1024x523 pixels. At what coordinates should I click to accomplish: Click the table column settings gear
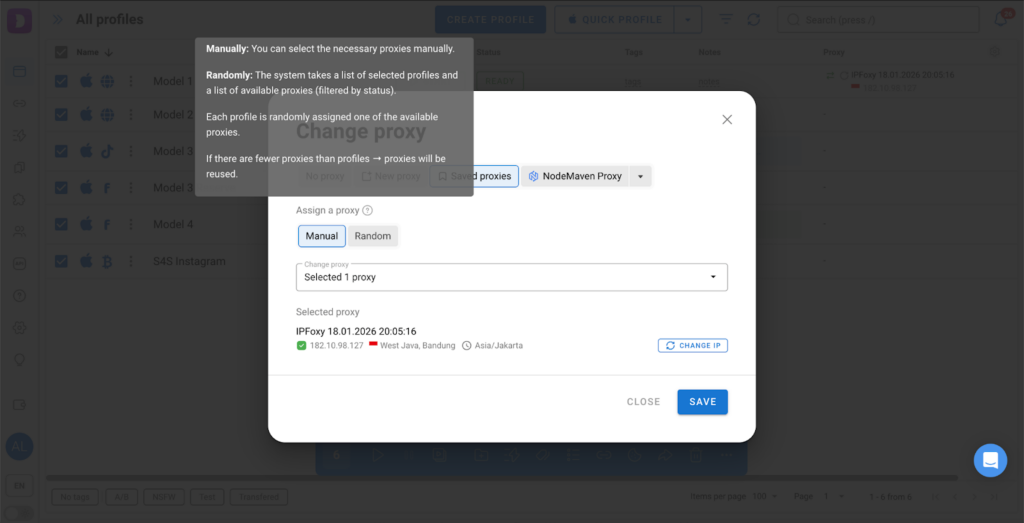point(993,52)
